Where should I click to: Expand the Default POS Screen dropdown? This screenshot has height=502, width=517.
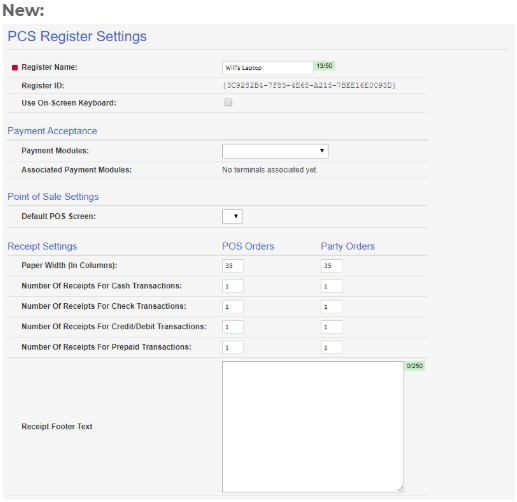pyautogui.click(x=232, y=216)
